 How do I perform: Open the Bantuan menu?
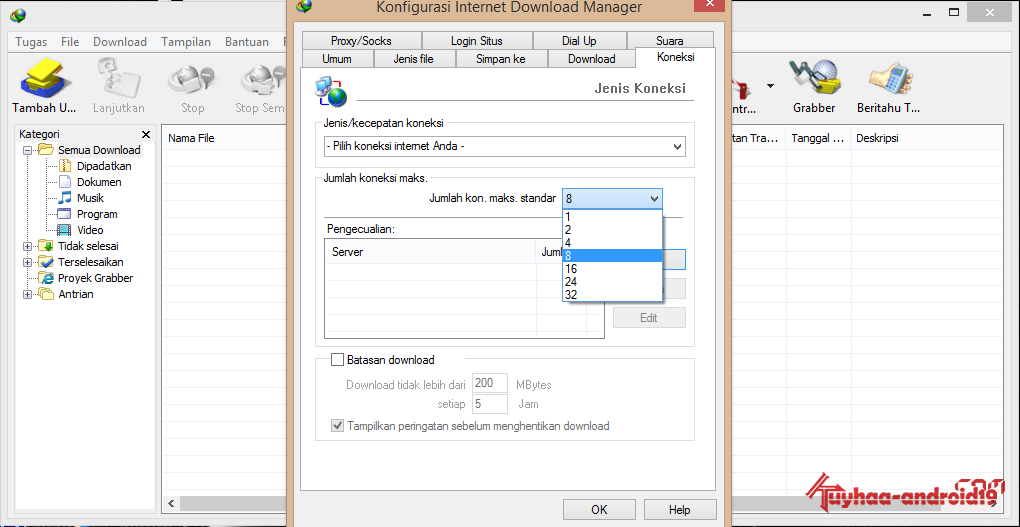coord(247,42)
